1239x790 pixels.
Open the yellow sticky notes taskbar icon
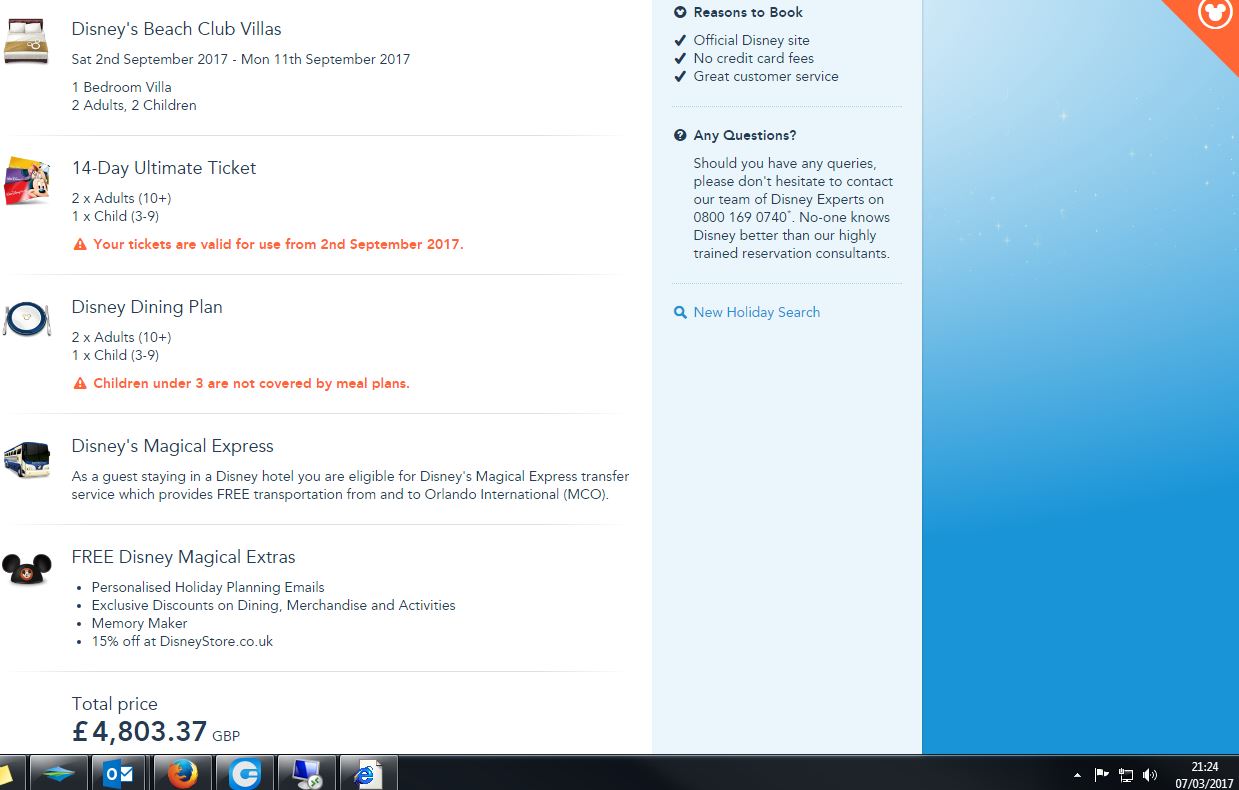coord(6,774)
